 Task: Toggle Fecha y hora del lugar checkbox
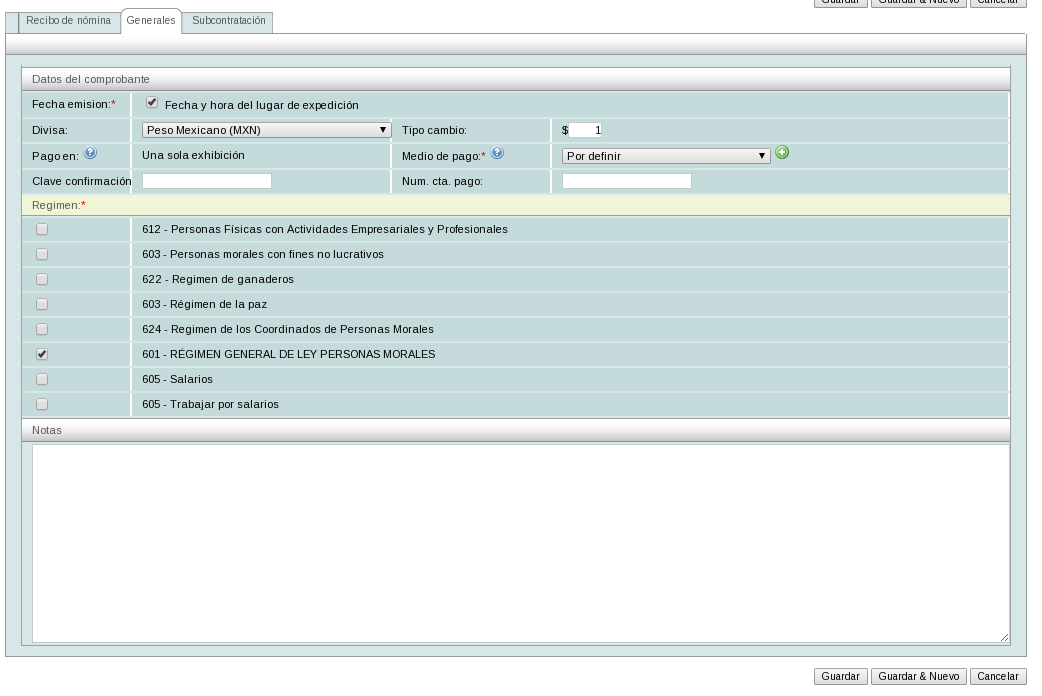click(x=152, y=103)
